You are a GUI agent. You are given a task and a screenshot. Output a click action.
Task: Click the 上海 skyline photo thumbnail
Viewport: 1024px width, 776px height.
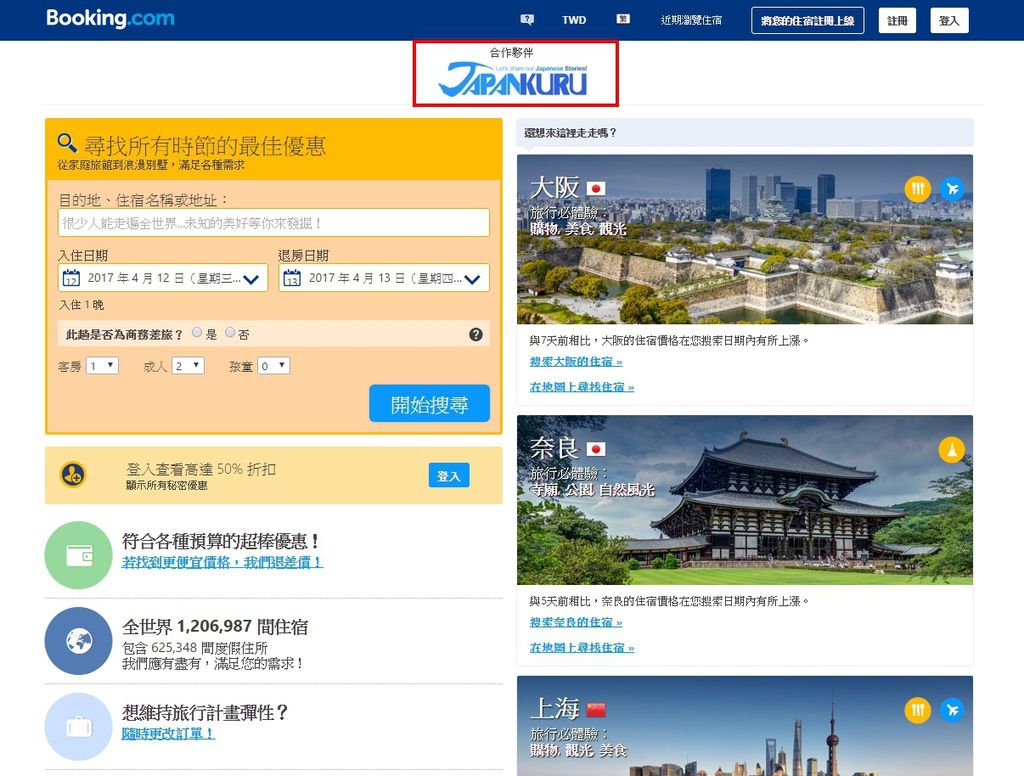744,726
